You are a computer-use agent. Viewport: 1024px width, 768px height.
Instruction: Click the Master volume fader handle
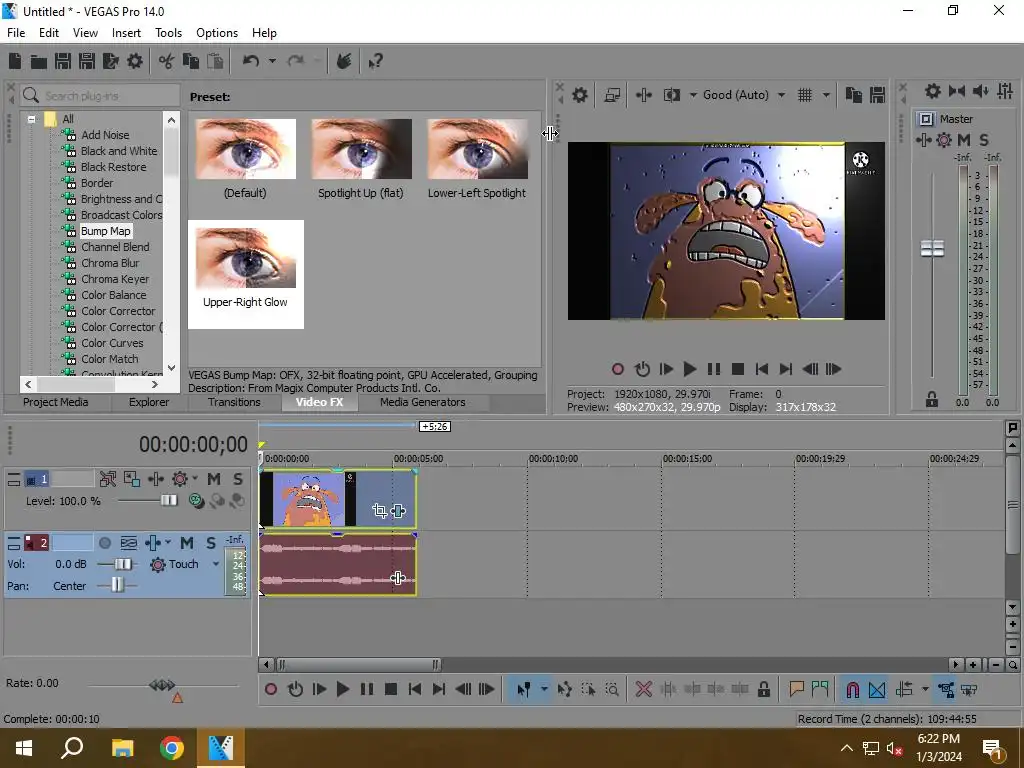932,248
